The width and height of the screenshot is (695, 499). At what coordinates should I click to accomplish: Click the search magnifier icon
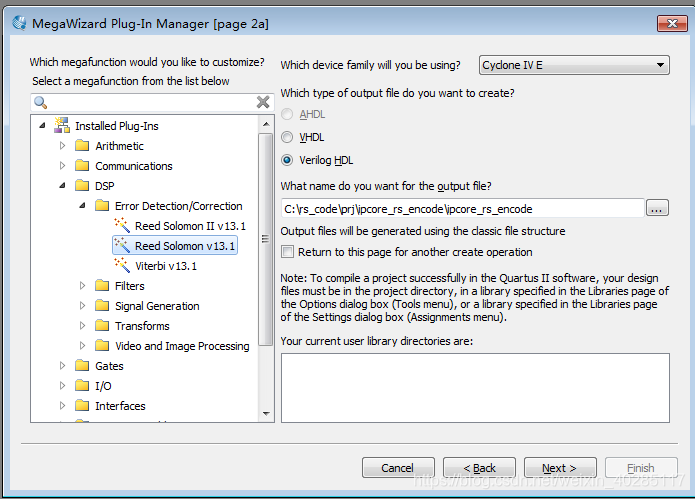40,102
